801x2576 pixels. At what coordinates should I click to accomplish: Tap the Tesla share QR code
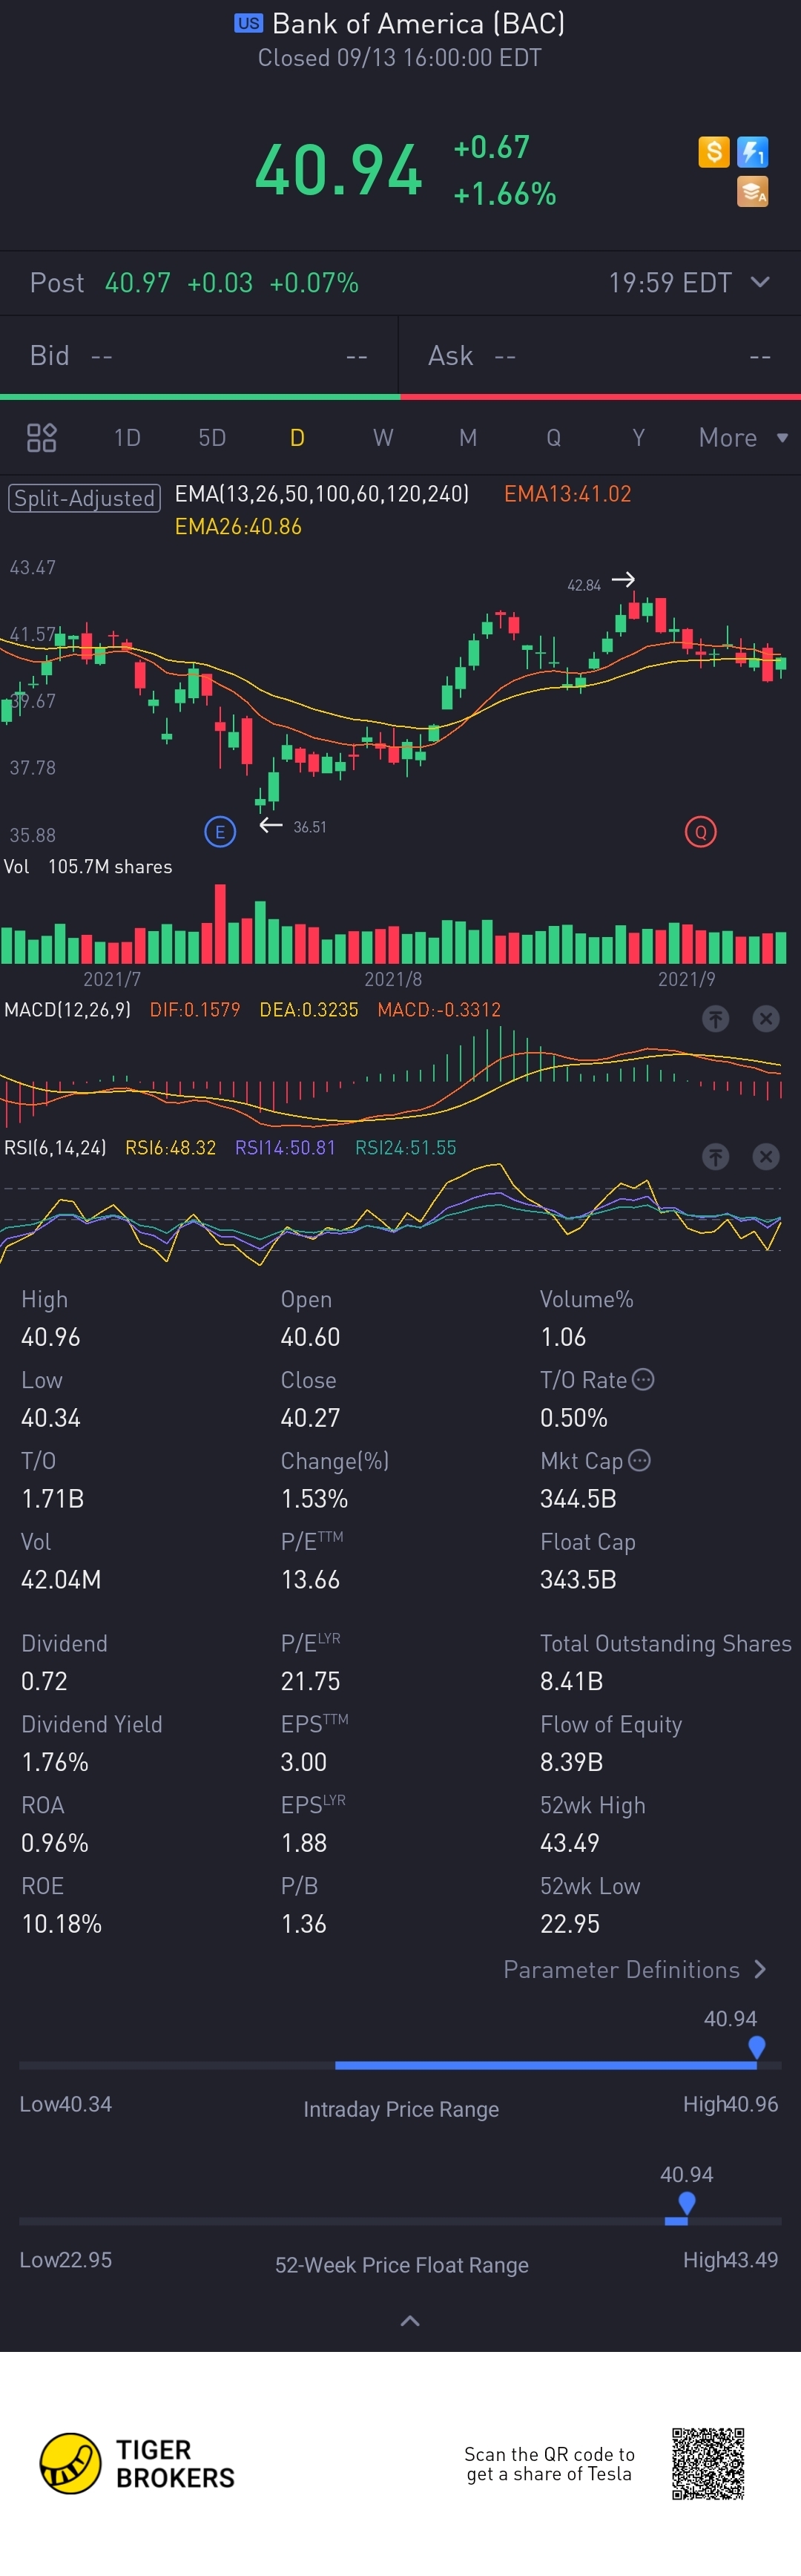[708, 2463]
